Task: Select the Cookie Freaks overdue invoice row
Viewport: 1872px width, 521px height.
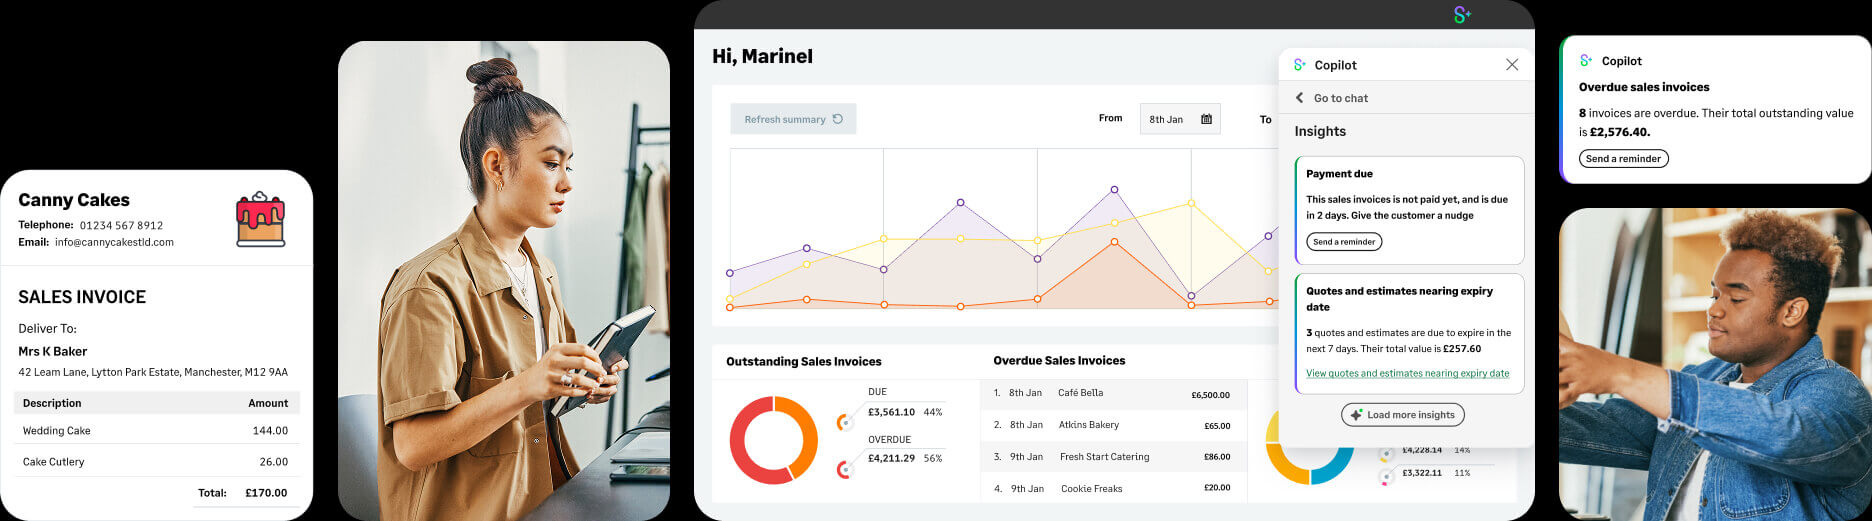Action: [x=1112, y=489]
